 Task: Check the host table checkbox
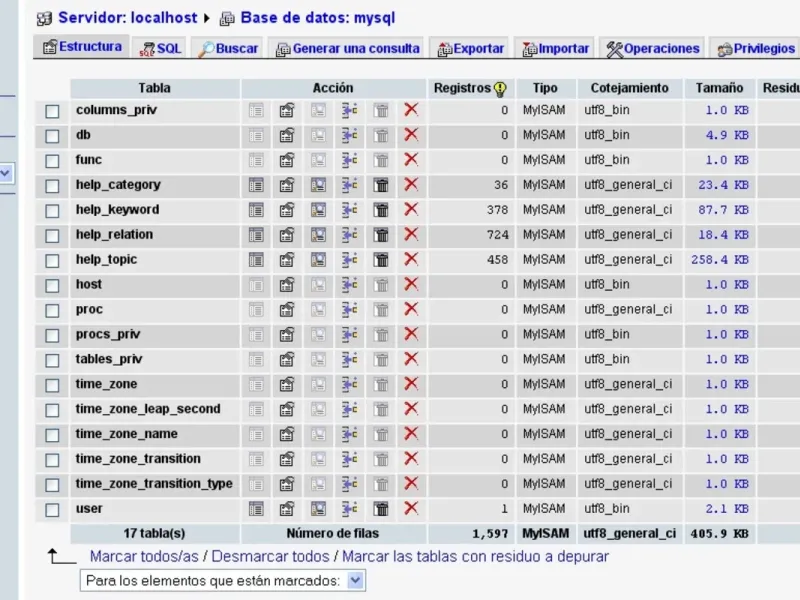point(52,286)
